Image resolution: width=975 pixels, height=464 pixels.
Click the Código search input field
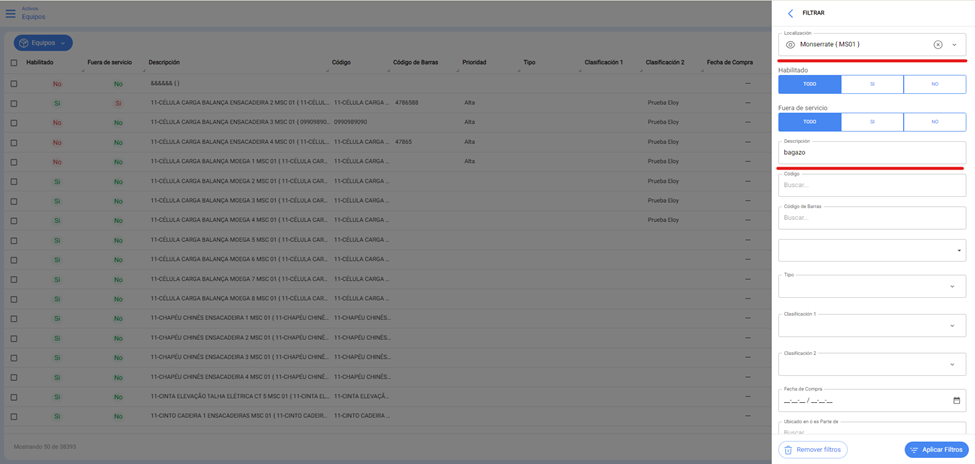click(871, 185)
